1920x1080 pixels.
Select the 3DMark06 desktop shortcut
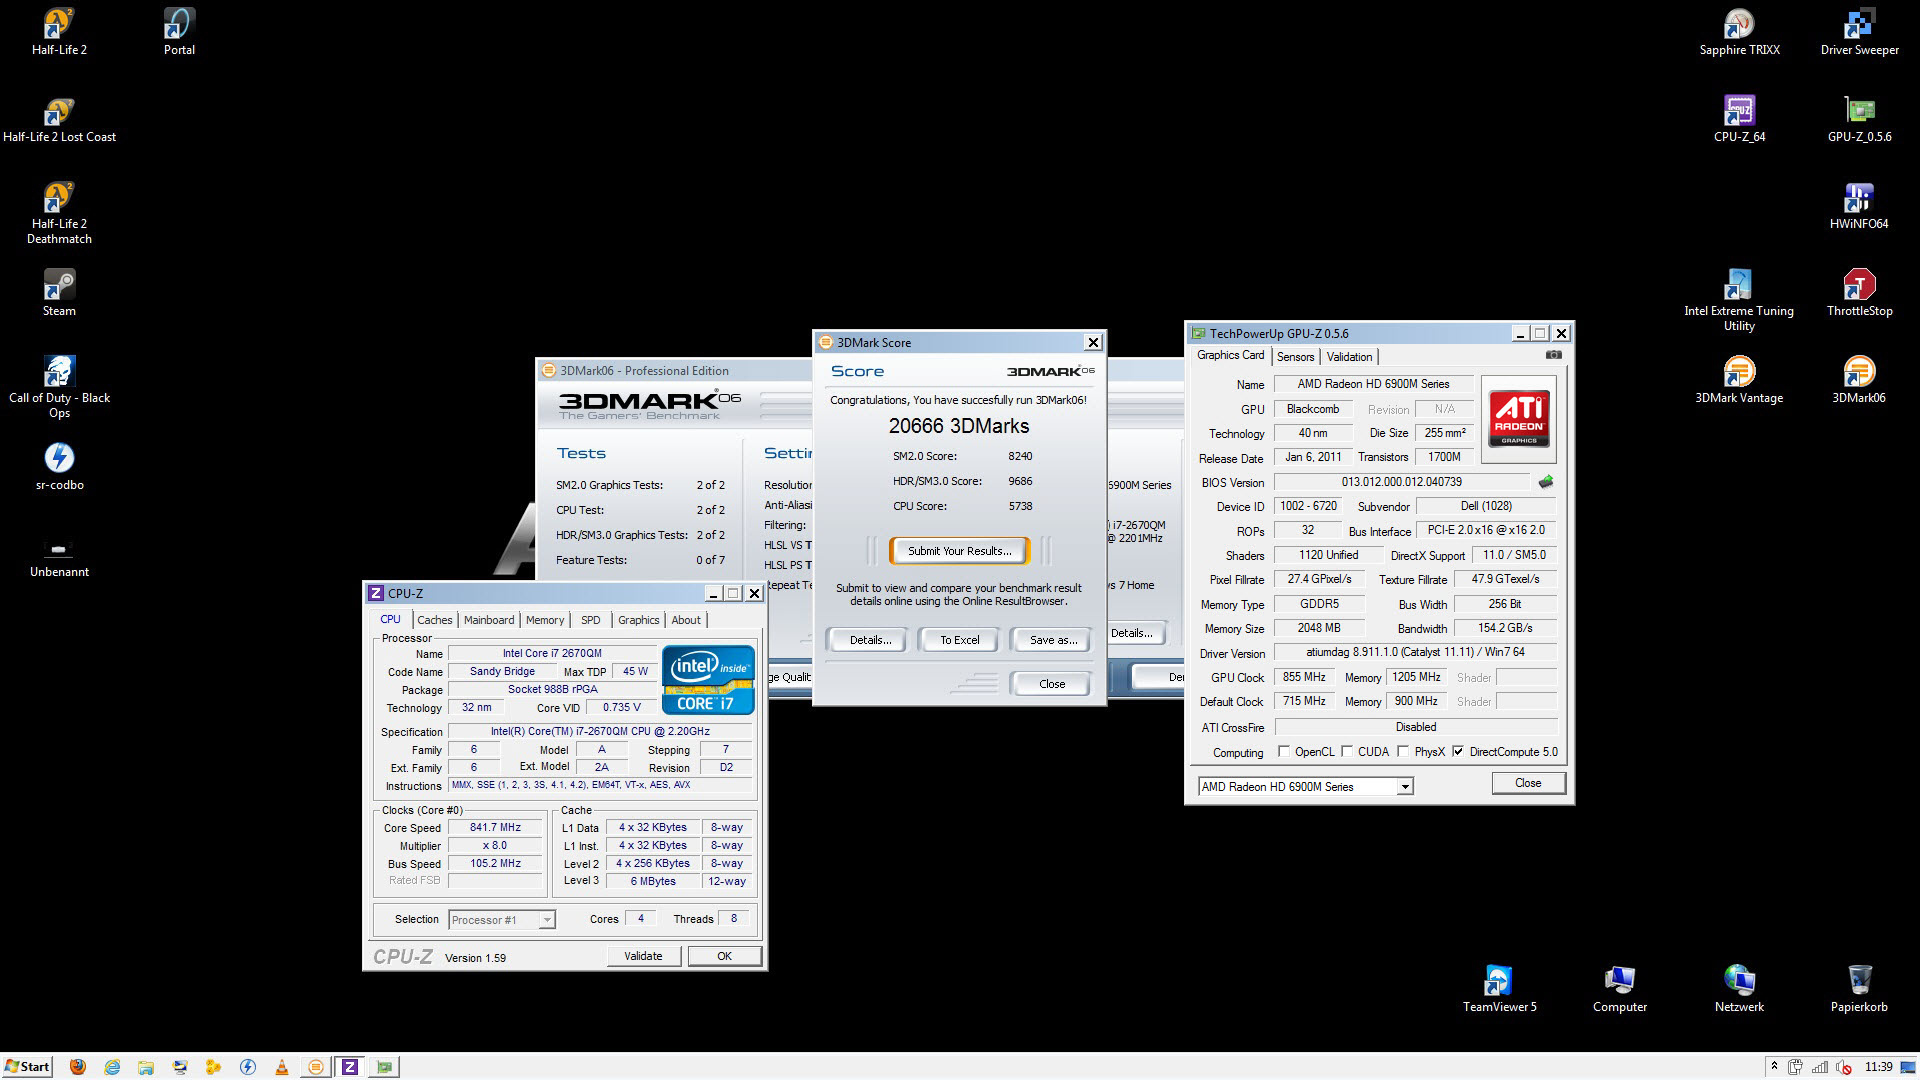[1859, 380]
